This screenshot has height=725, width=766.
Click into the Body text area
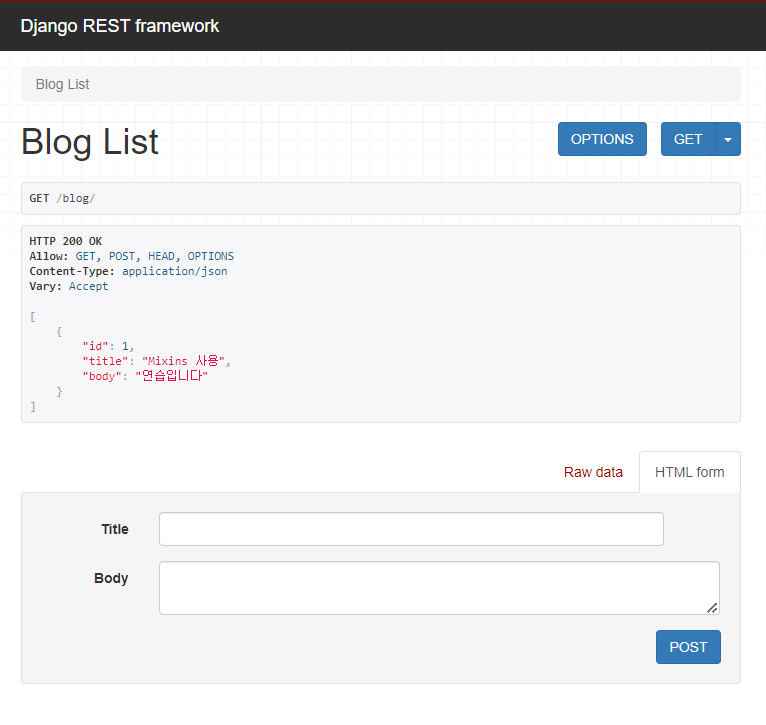click(x=439, y=588)
